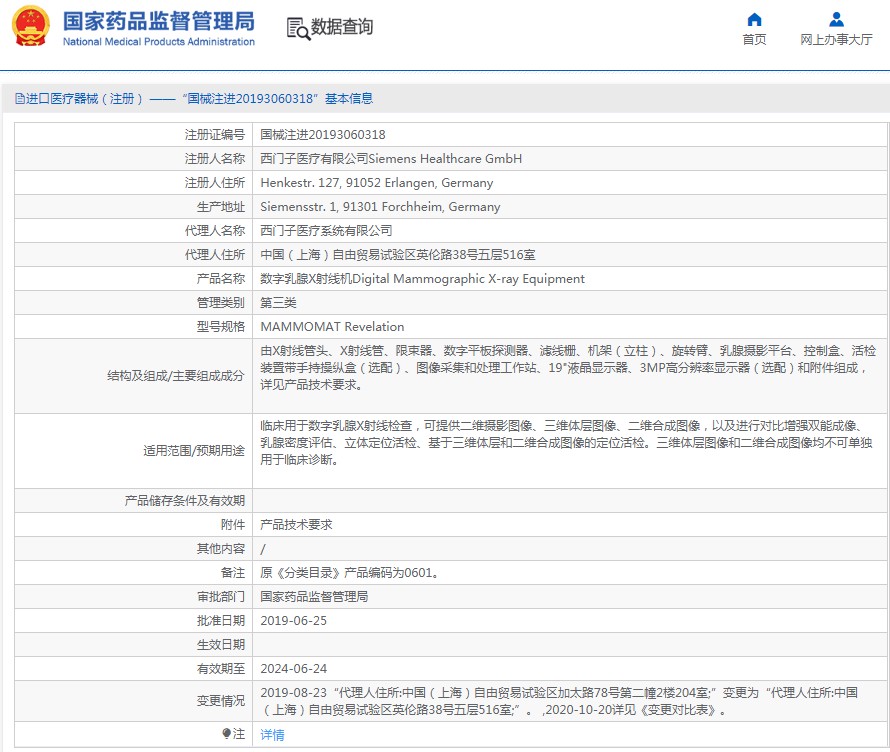Click the 附件 row label
Screen dimensions: 890x752
[x=233, y=524]
